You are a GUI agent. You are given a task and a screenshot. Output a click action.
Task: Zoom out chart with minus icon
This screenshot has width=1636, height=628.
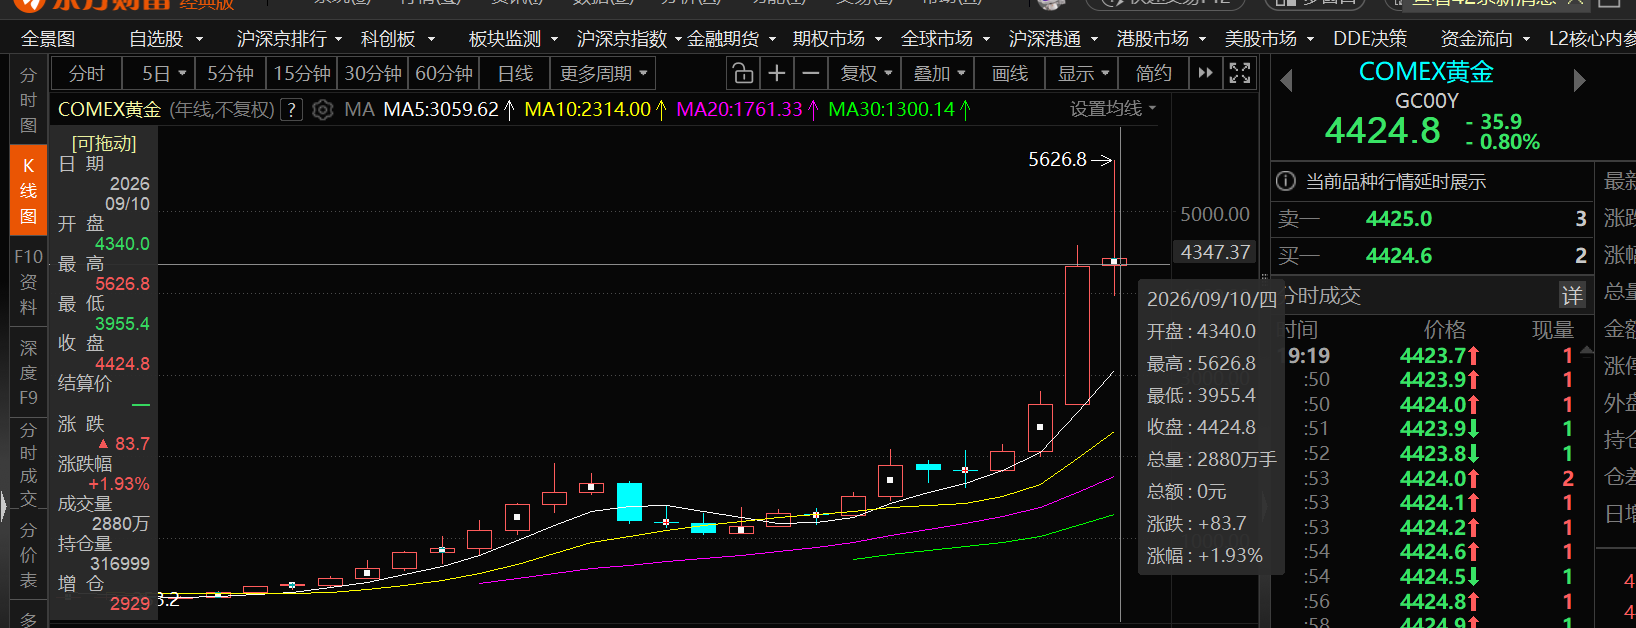tap(810, 73)
